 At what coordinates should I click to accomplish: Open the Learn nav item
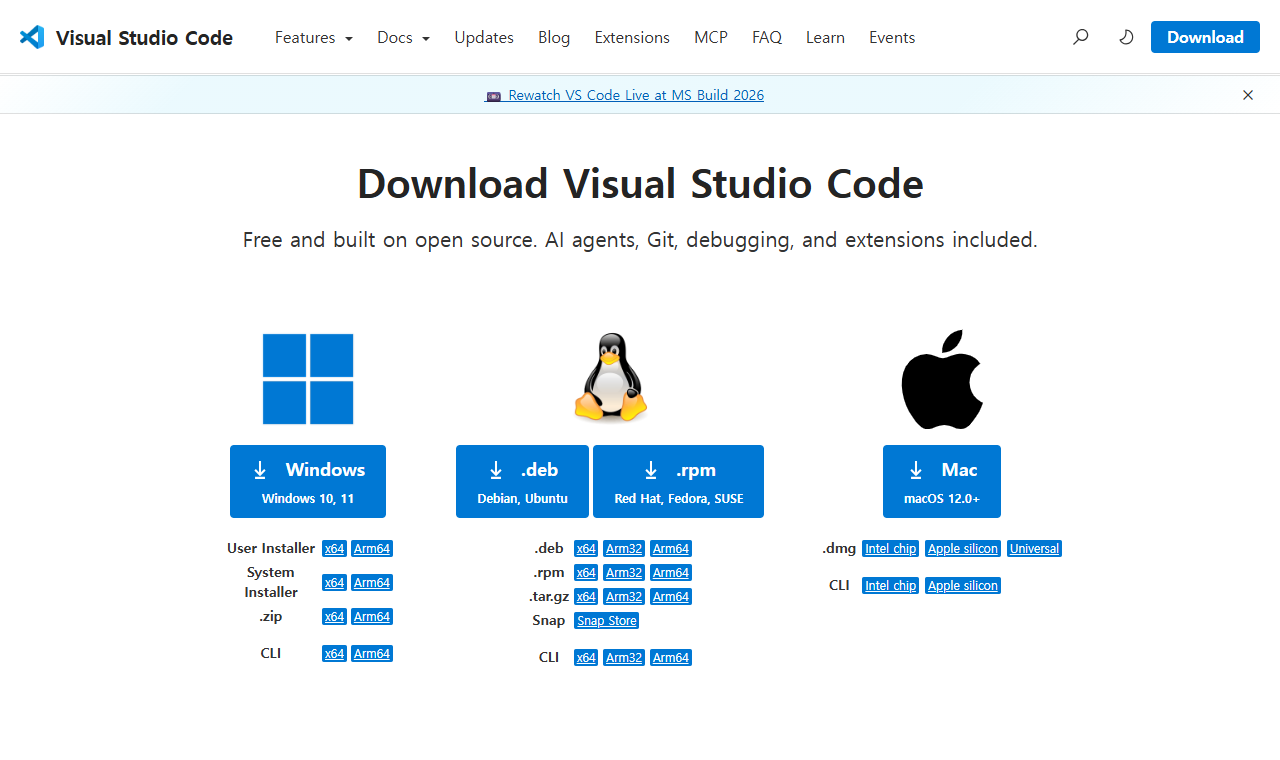825,37
